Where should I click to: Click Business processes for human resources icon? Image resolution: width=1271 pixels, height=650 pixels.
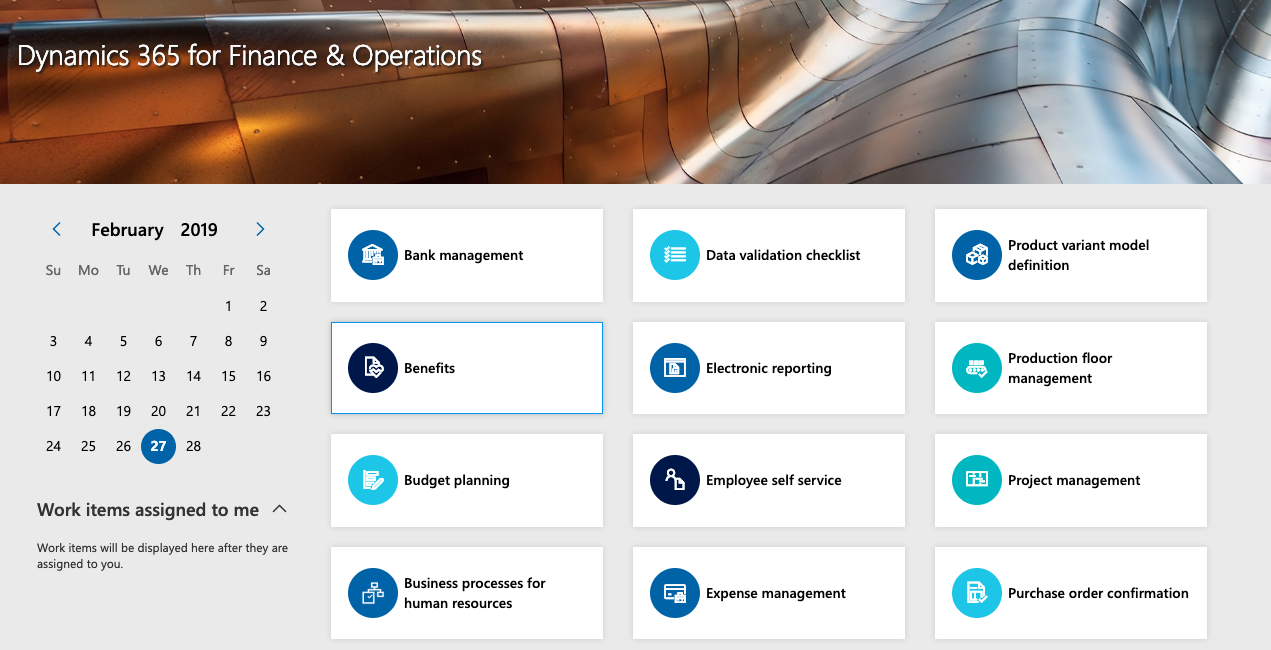373,593
